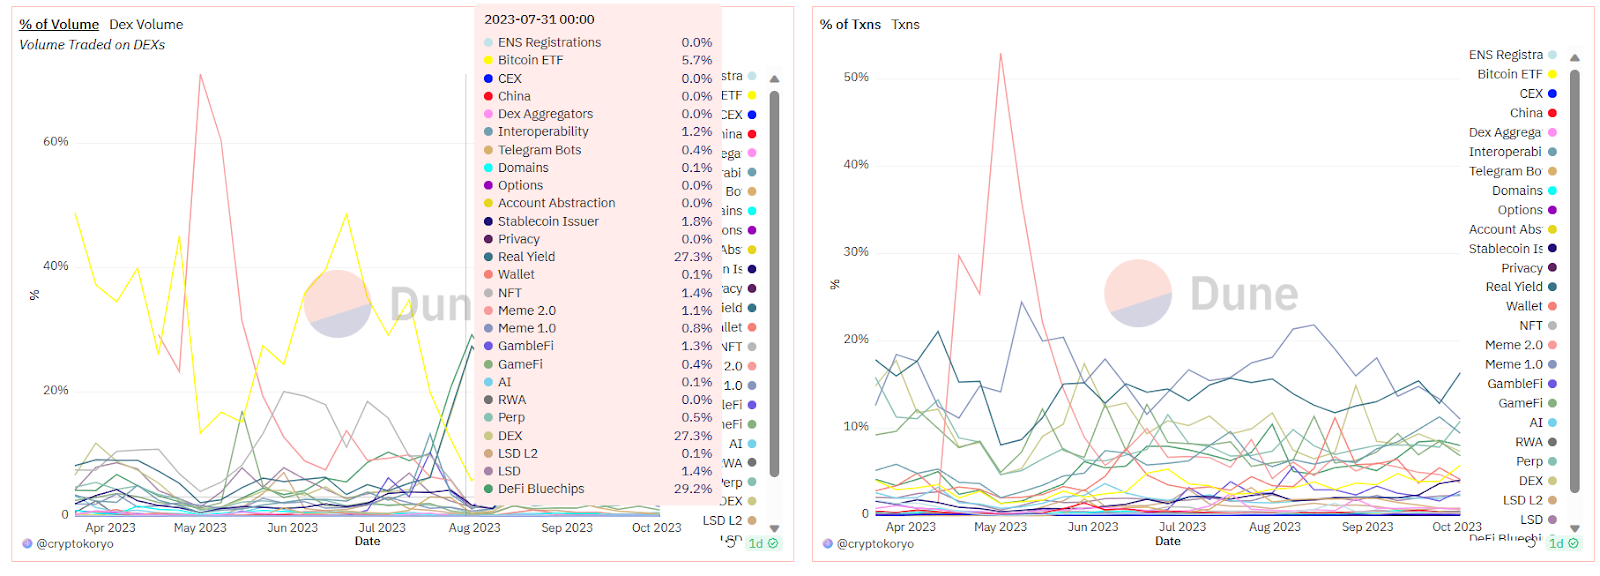Click the Txns chart legend scrollbar
The width and height of the screenshot is (1600, 576).
tap(1575, 281)
